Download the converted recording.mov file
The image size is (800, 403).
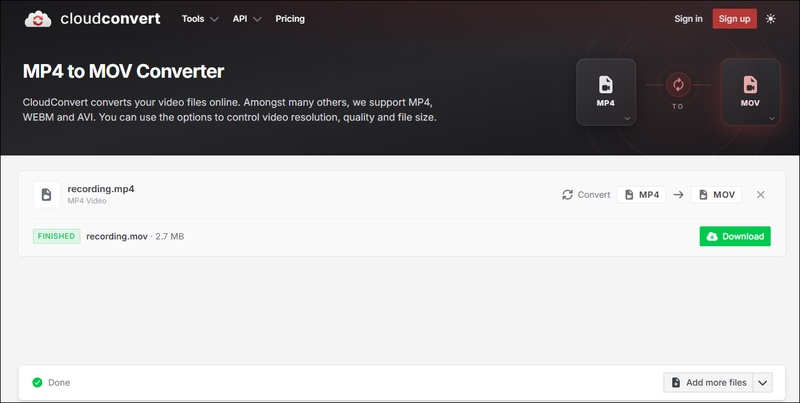point(735,236)
